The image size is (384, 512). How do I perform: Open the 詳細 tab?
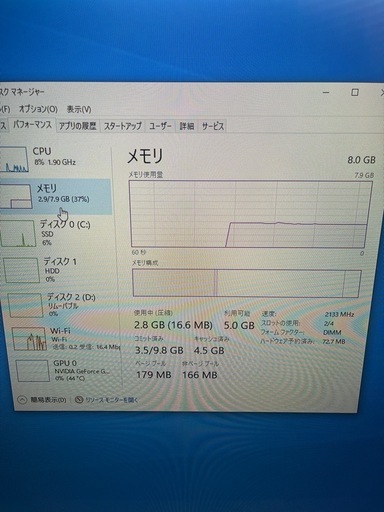(x=187, y=126)
